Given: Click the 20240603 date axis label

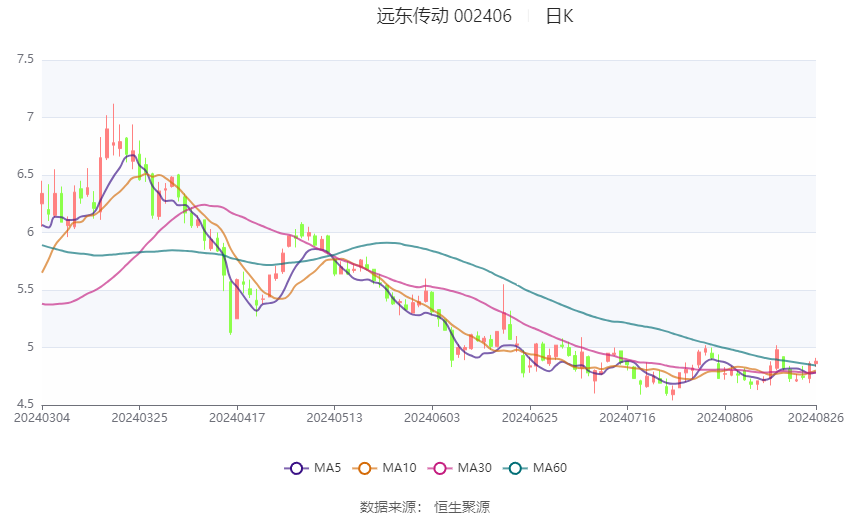Looking at the screenshot, I should pyautogui.click(x=432, y=418).
